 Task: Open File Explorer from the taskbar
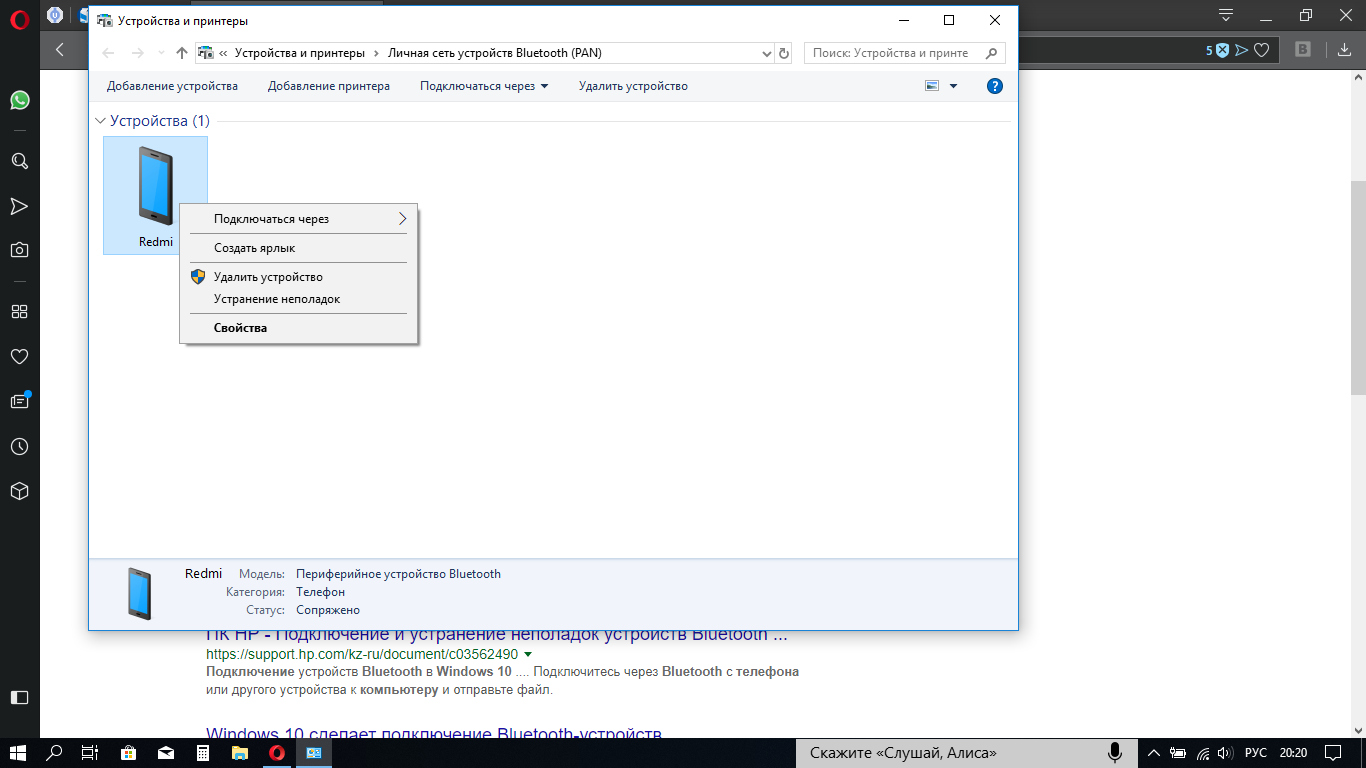(240, 753)
